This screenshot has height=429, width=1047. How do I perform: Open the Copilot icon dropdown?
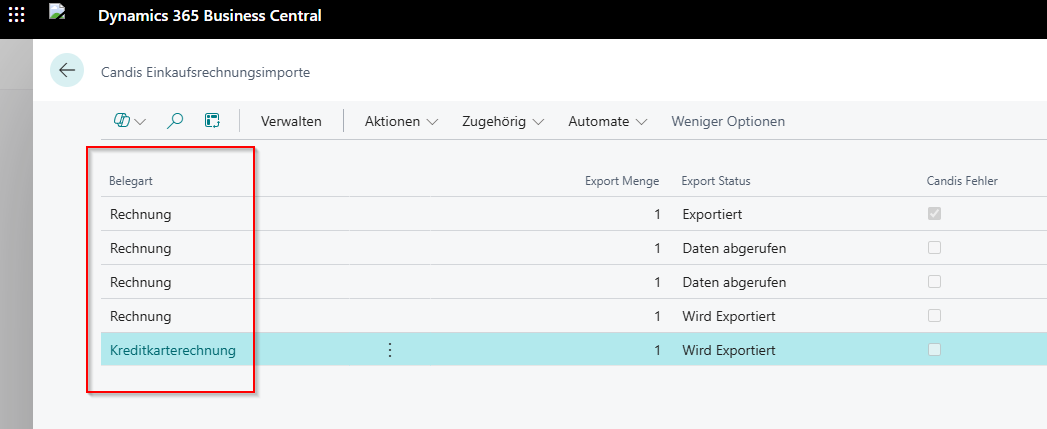click(129, 121)
